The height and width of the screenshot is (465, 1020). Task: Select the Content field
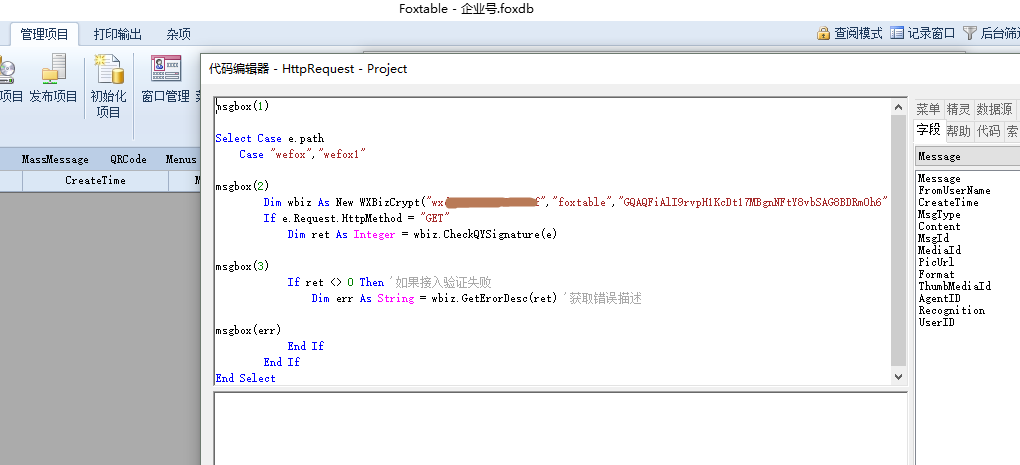click(x=939, y=226)
